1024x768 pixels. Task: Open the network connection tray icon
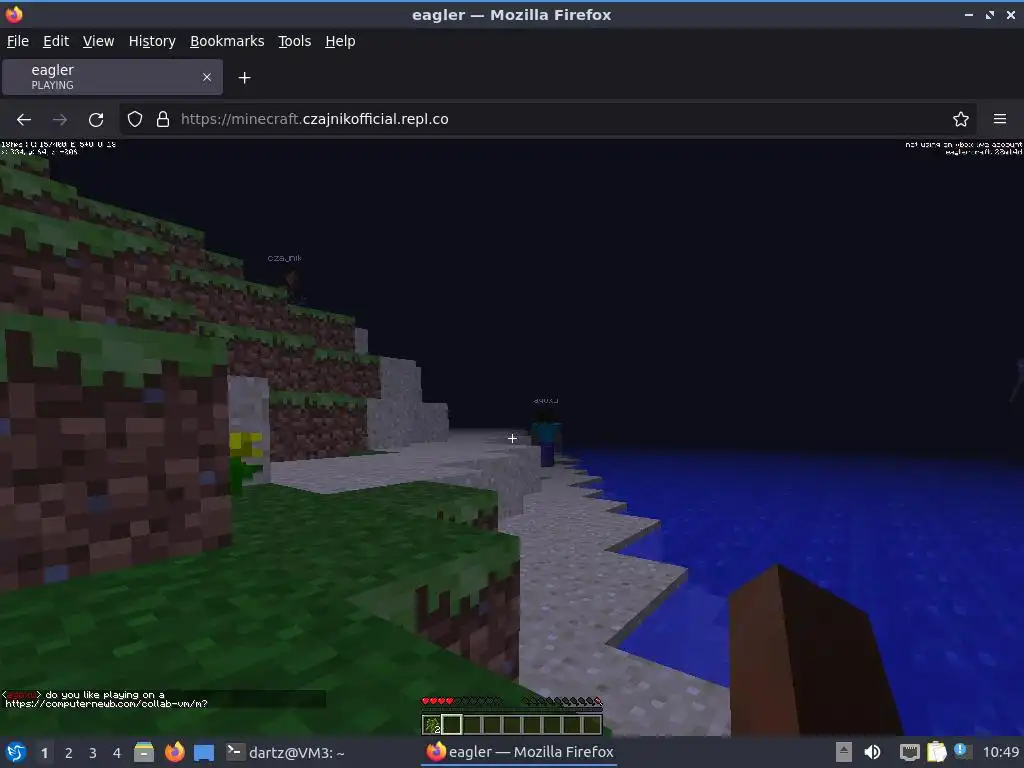tap(909, 752)
